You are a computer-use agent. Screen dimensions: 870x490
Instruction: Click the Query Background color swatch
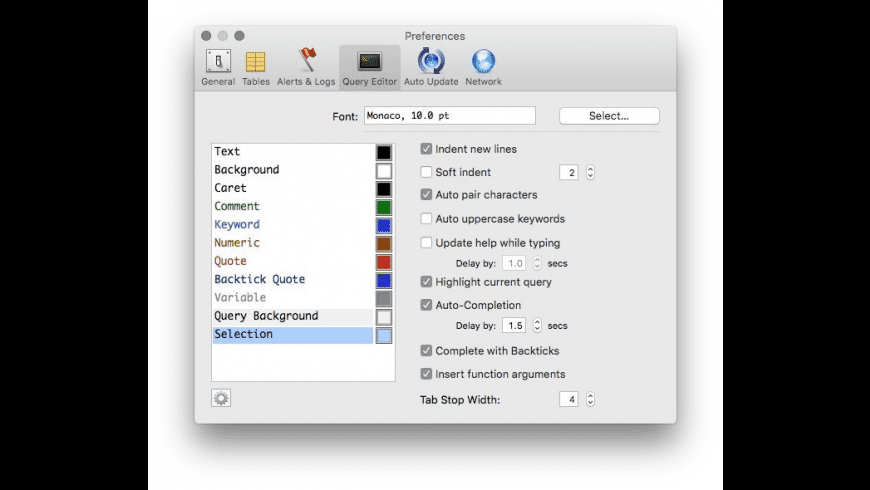coord(383,317)
